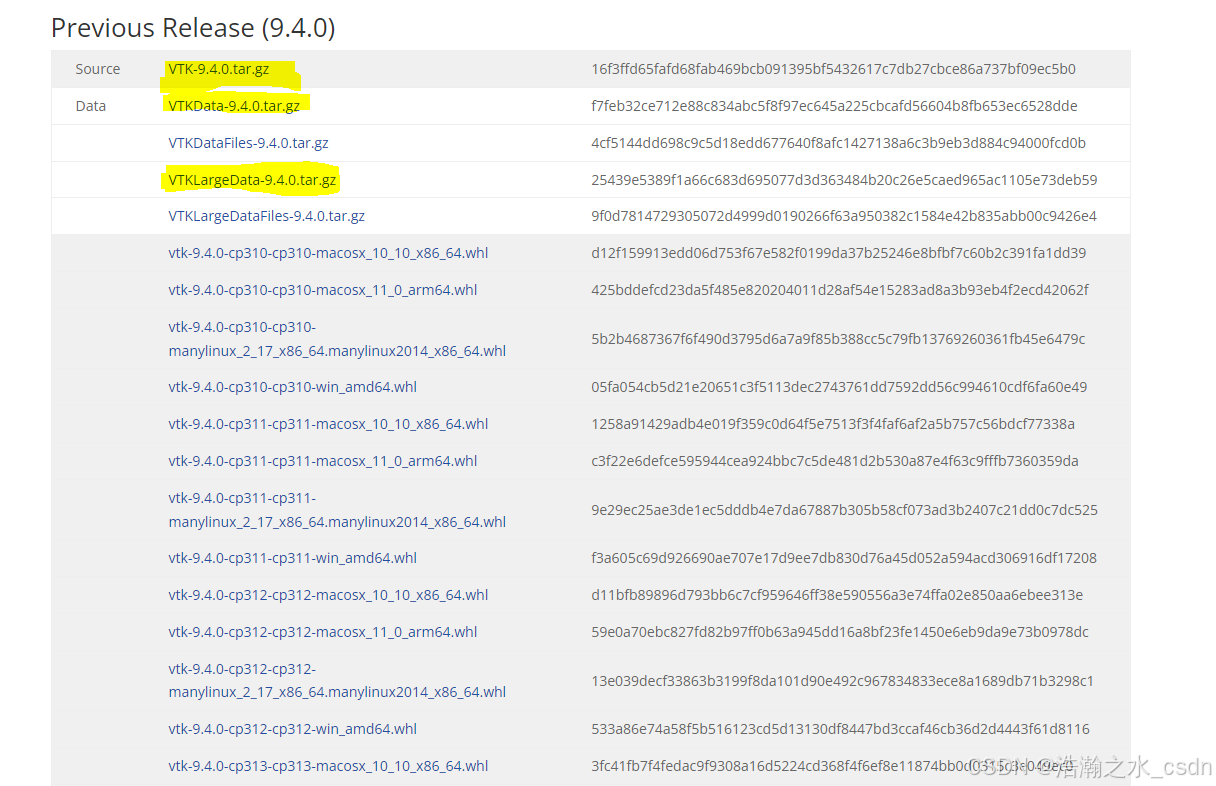Download cp311 macosx_11_0_arm64 wheel
This screenshot has width=1216, height=786.
tap(323, 461)
